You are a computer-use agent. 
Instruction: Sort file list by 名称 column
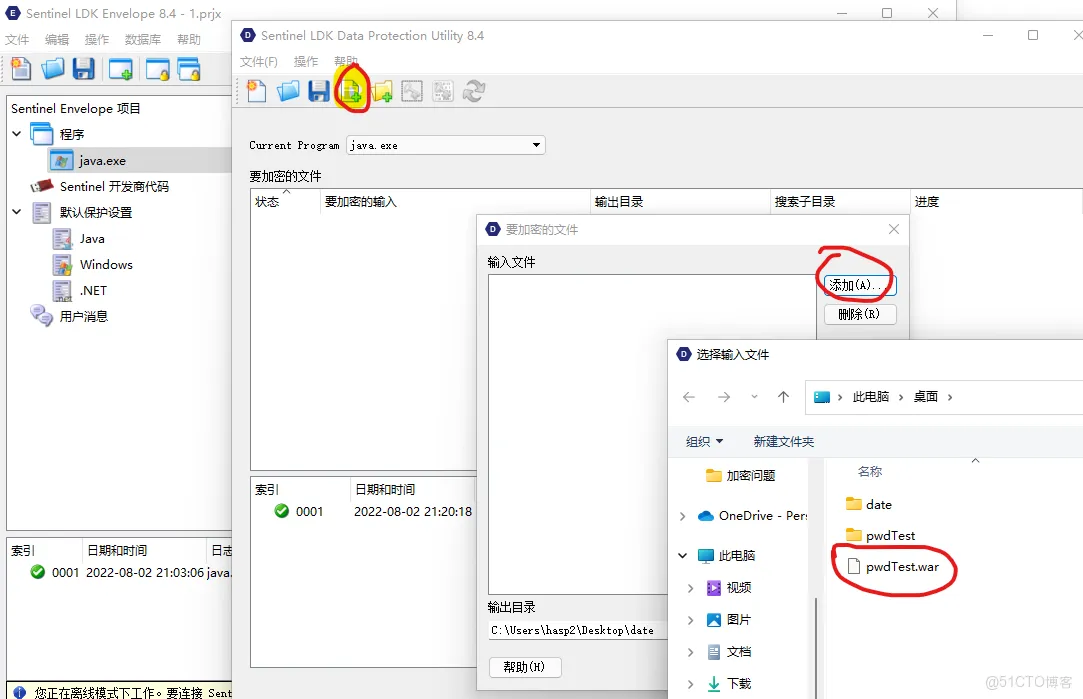pos(870,472)
